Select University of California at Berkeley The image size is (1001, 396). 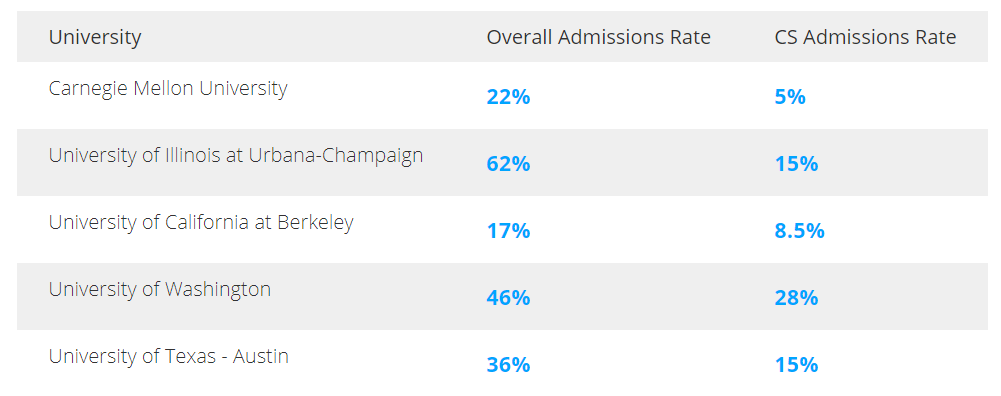[x=201, y=222]
